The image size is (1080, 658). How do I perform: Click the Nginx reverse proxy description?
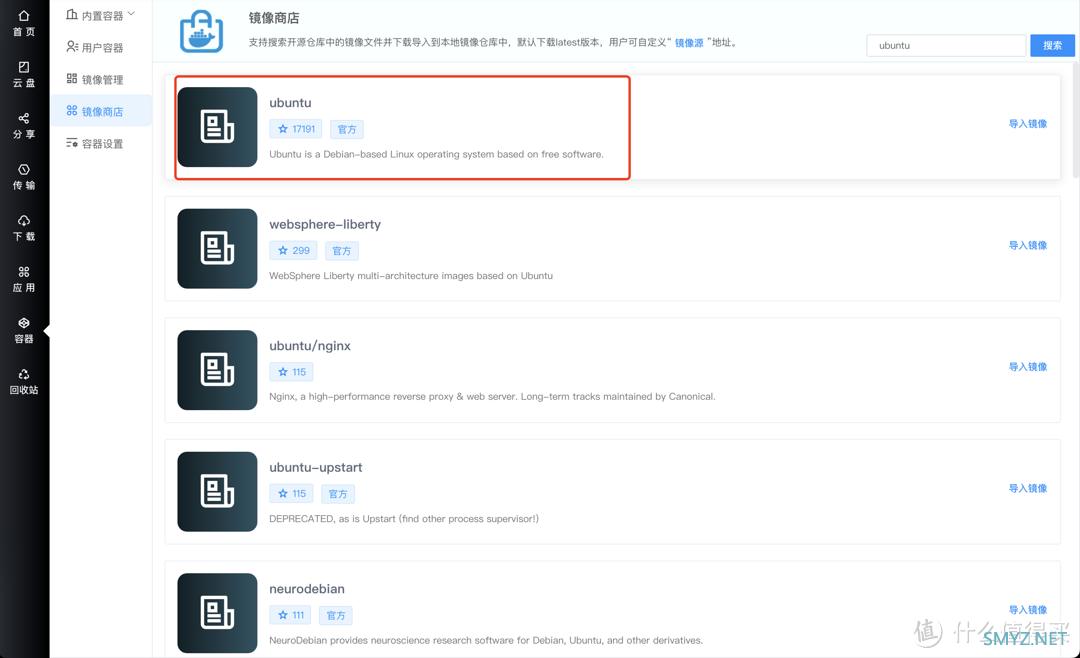[x=492, y=397]
